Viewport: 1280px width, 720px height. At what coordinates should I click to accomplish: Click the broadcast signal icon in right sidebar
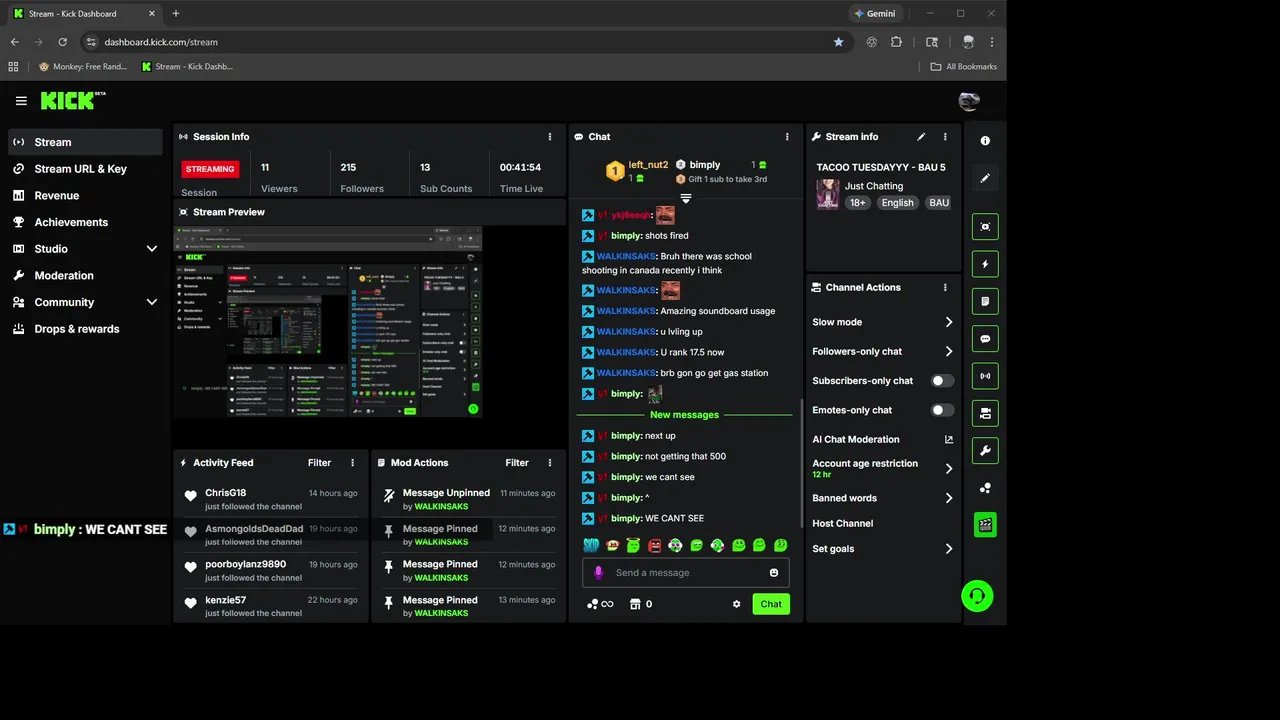tap(985, 376)
